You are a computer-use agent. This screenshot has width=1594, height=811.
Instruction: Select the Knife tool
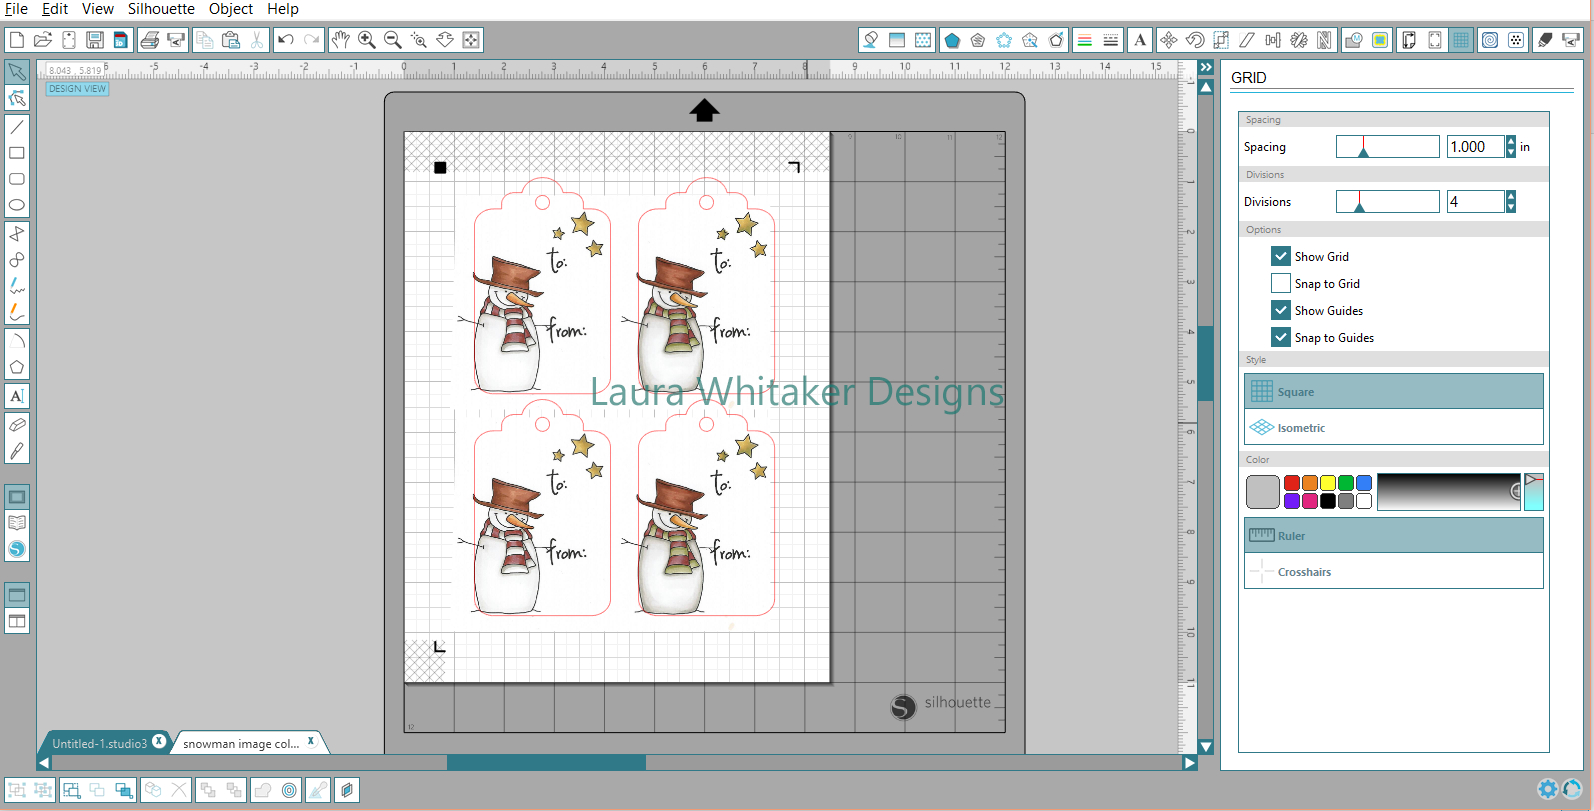point(17,451)
